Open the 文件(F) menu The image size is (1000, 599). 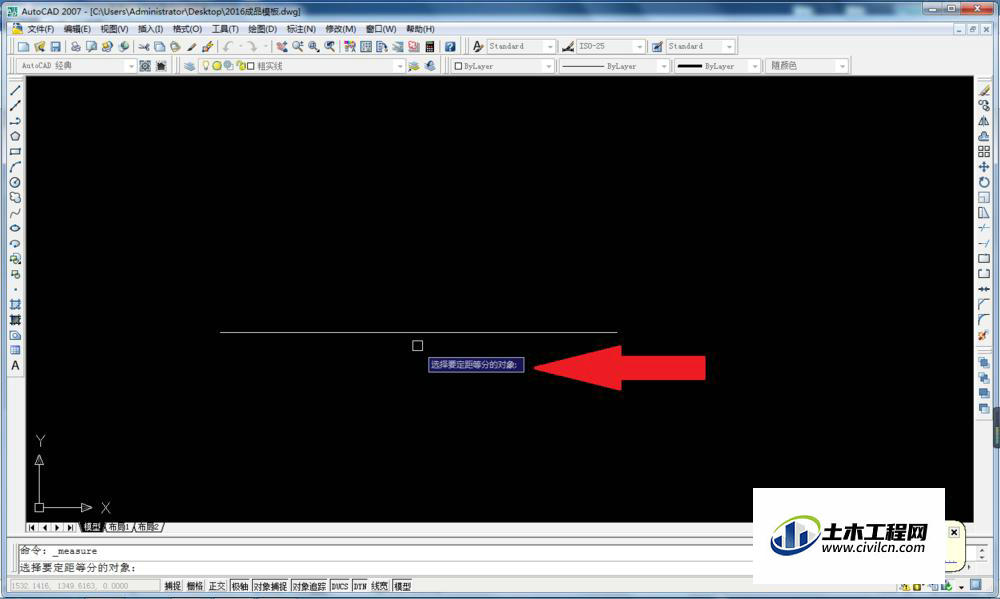click(x=40, y=29)
